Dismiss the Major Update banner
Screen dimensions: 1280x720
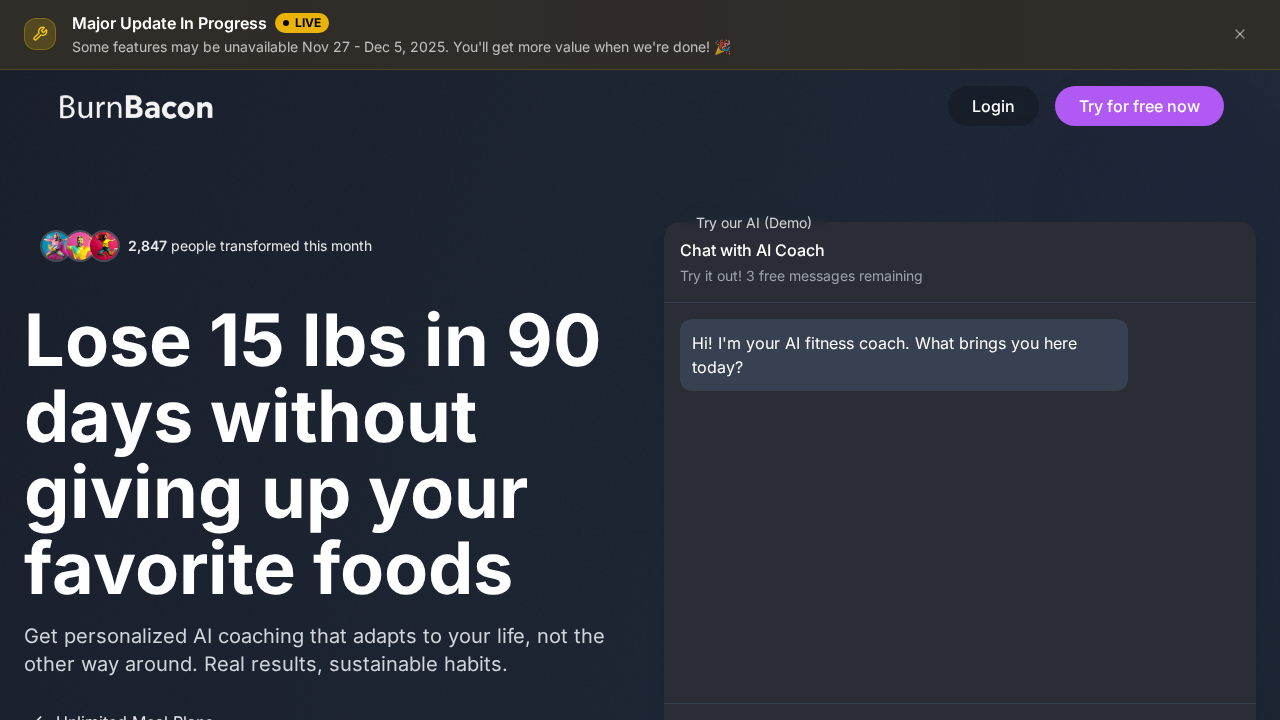tap(1240, 34)
